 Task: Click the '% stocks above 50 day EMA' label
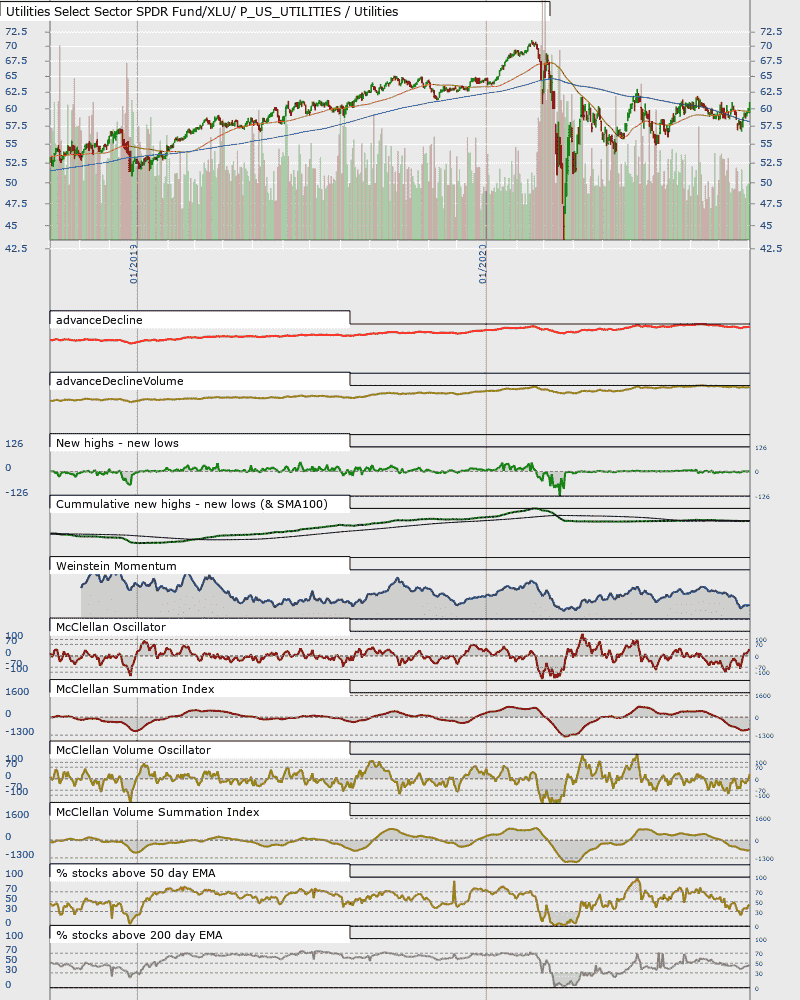tap(135, 874)
